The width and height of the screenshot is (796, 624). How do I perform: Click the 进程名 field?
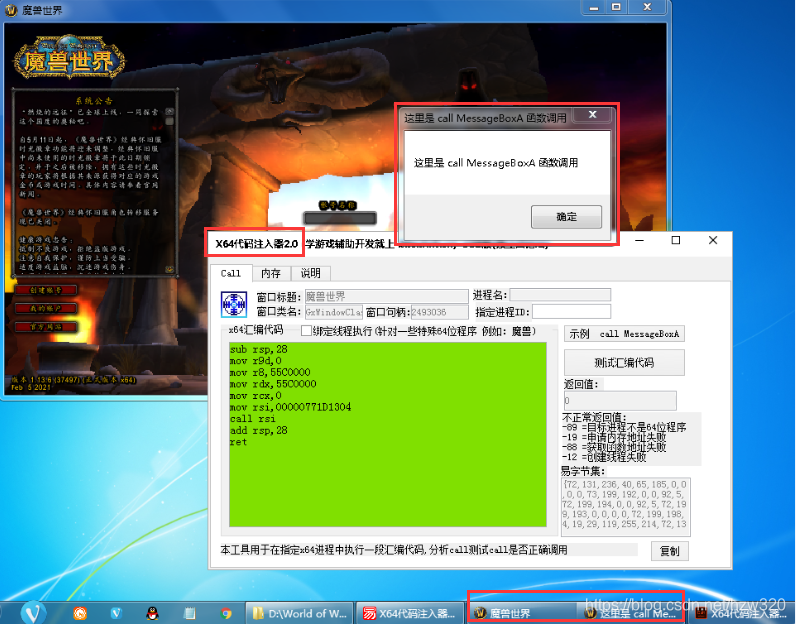560,295
